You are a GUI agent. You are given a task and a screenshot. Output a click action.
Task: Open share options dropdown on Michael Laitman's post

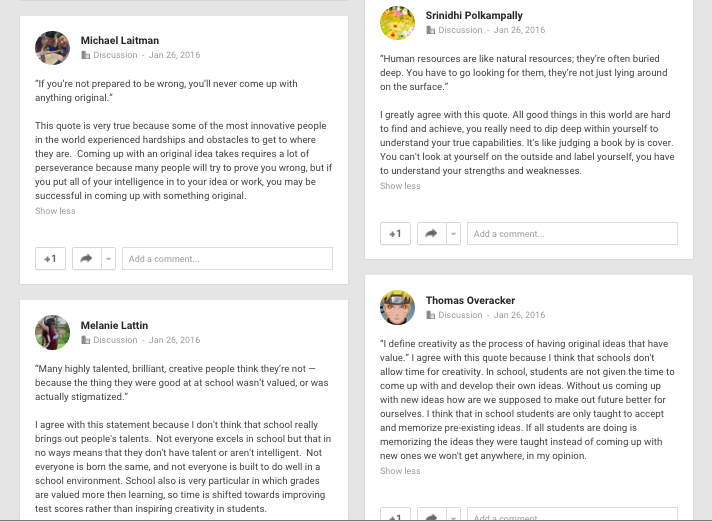[109, 259]
